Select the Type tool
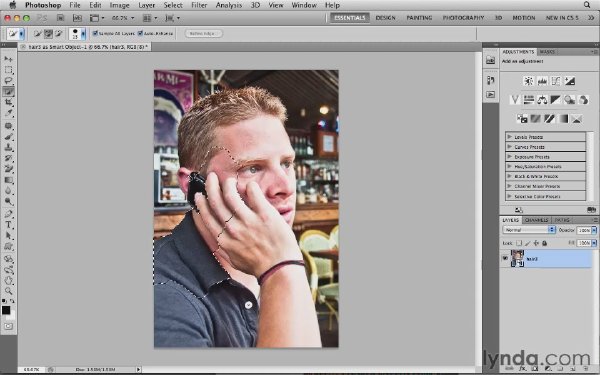Screen dimensions: 600x375 (x=8, y=225)
